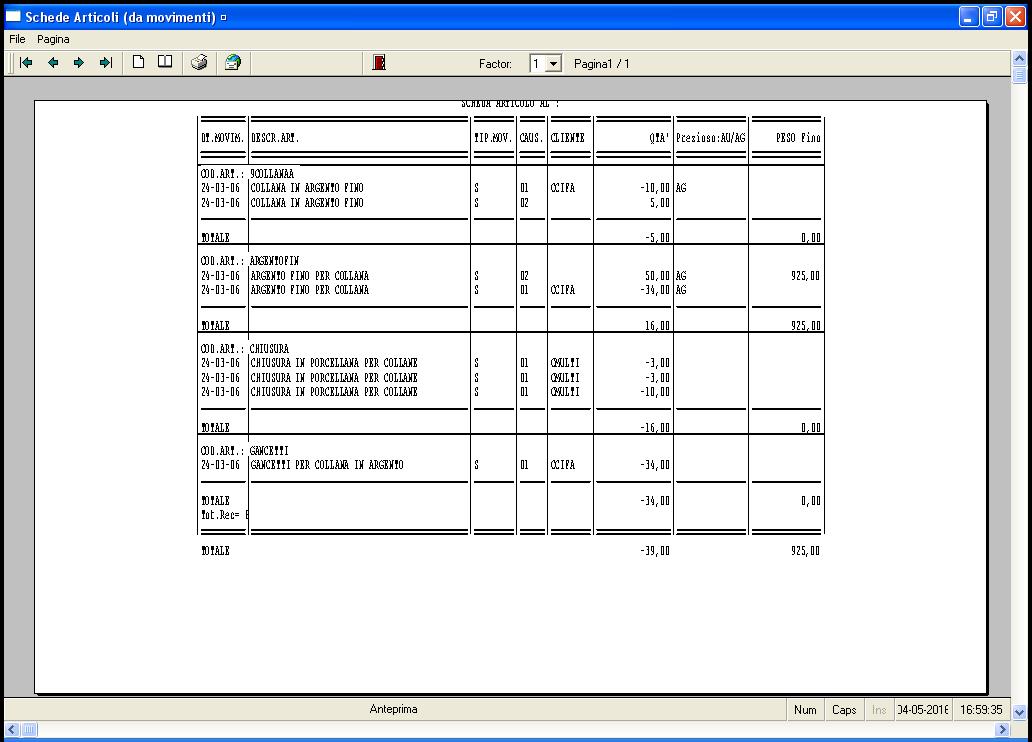
Task: Click the vertical scrollbar down arrow
Action: tap(1019, 712)
